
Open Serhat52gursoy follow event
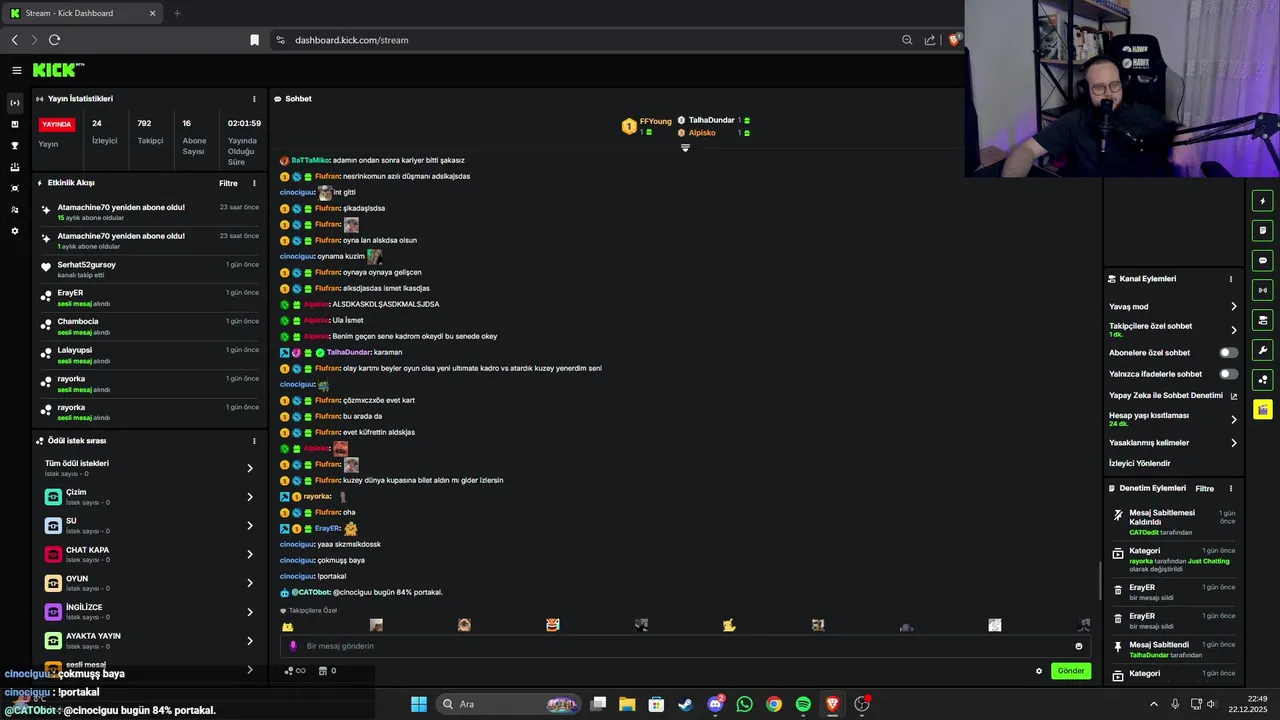click(x=149, y=270)
